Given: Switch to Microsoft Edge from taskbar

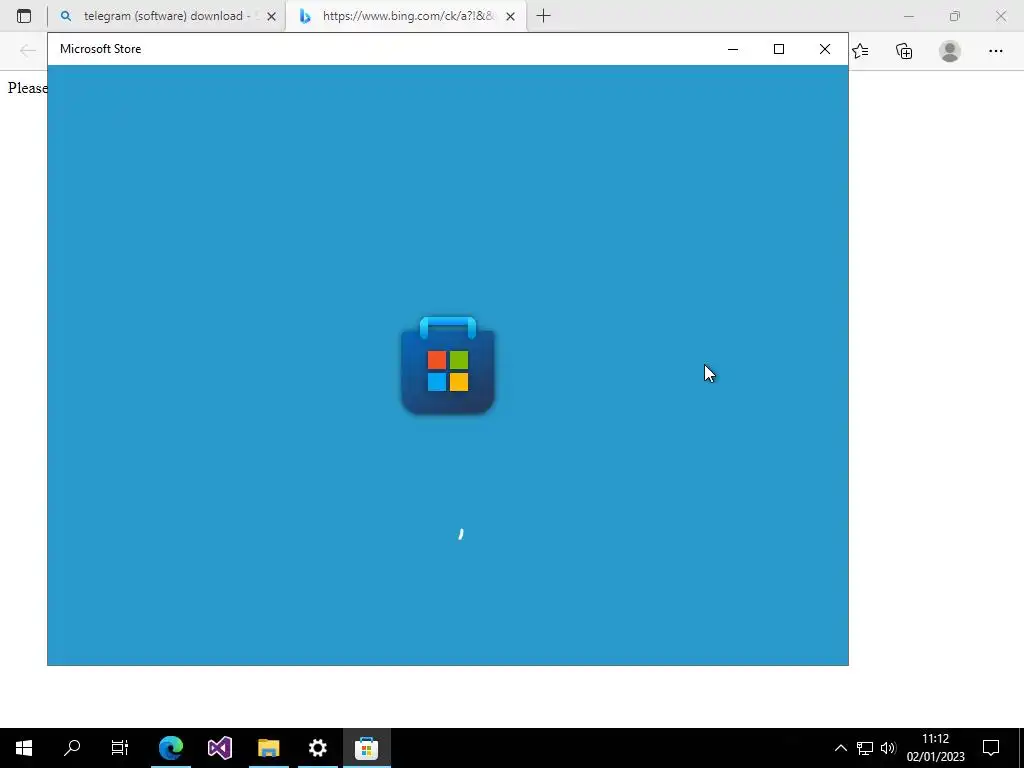Looking at the screenshot, I should (171, 748).
